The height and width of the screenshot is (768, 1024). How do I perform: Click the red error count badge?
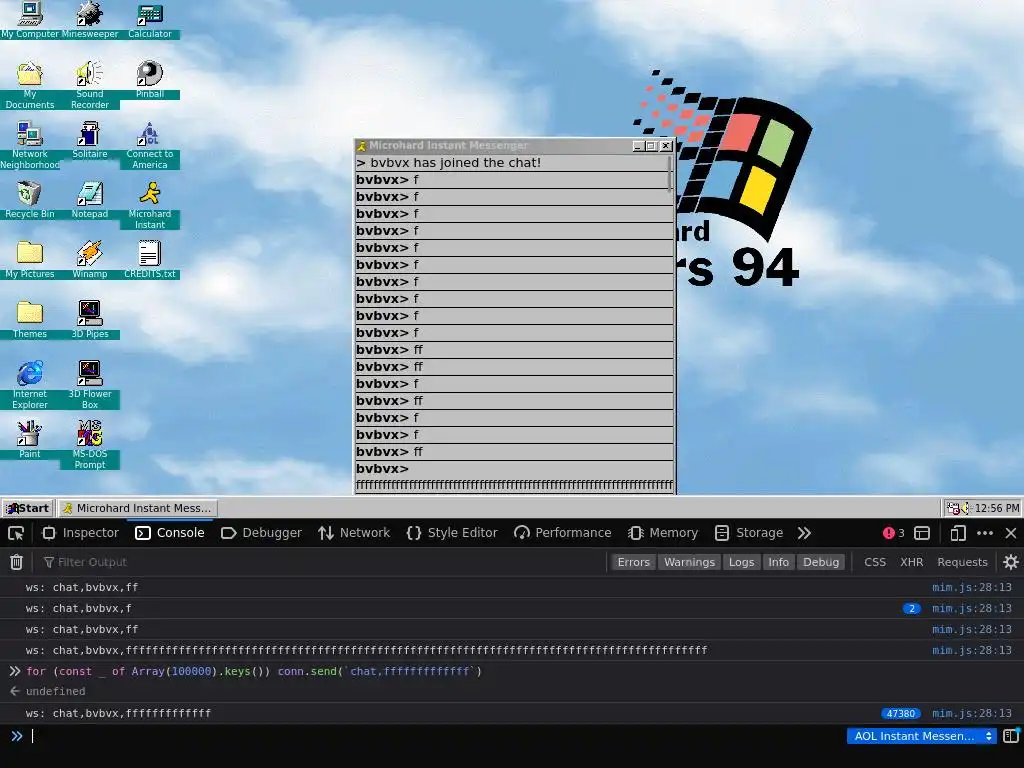pyautogui.click(x=893, y=533)
